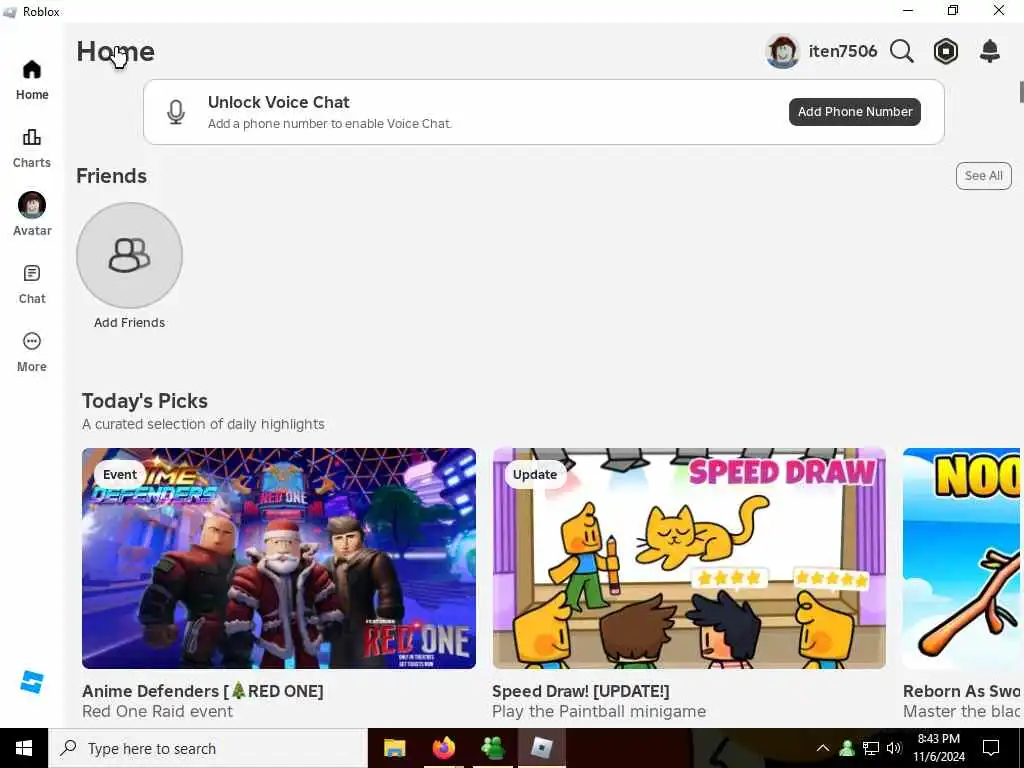Image resolution: width=1024 pixels, height=768 pixels.
Task: Click the page vertical scrollbar thumb
Action: pyautogui.click(x=1021, y=91)
